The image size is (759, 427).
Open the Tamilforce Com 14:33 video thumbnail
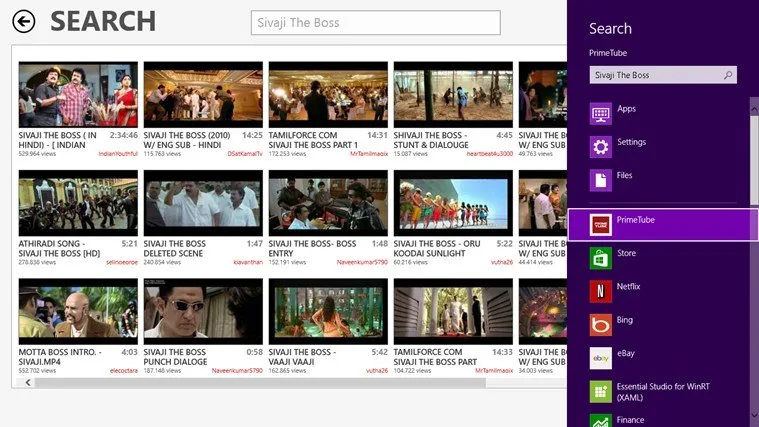[453, 311]
